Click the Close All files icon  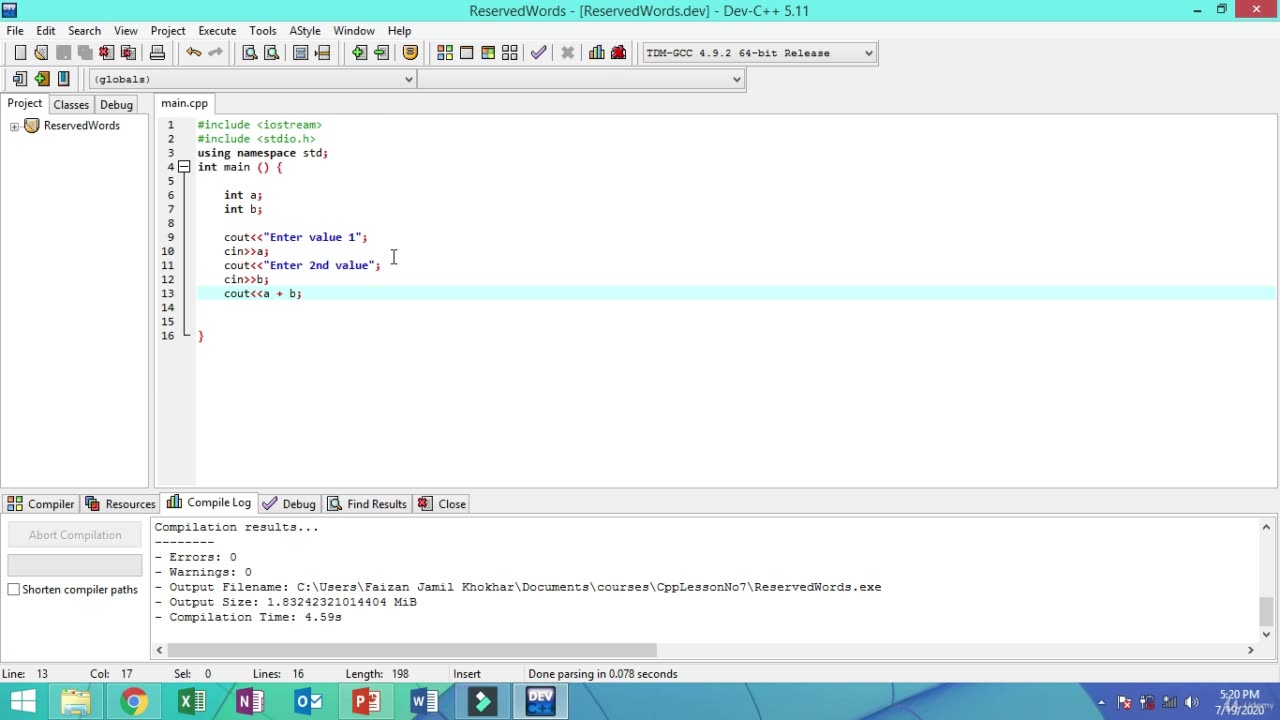click(128, 53)
